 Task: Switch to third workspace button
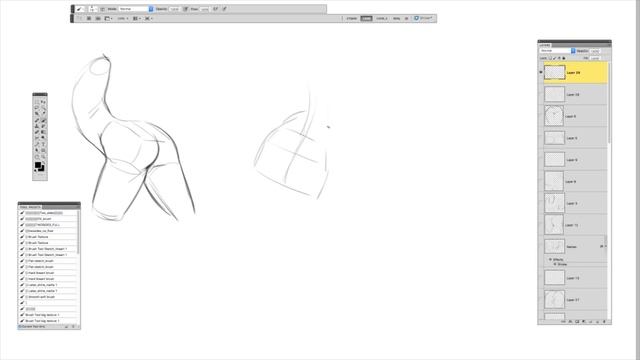click(x=381, y=18)
